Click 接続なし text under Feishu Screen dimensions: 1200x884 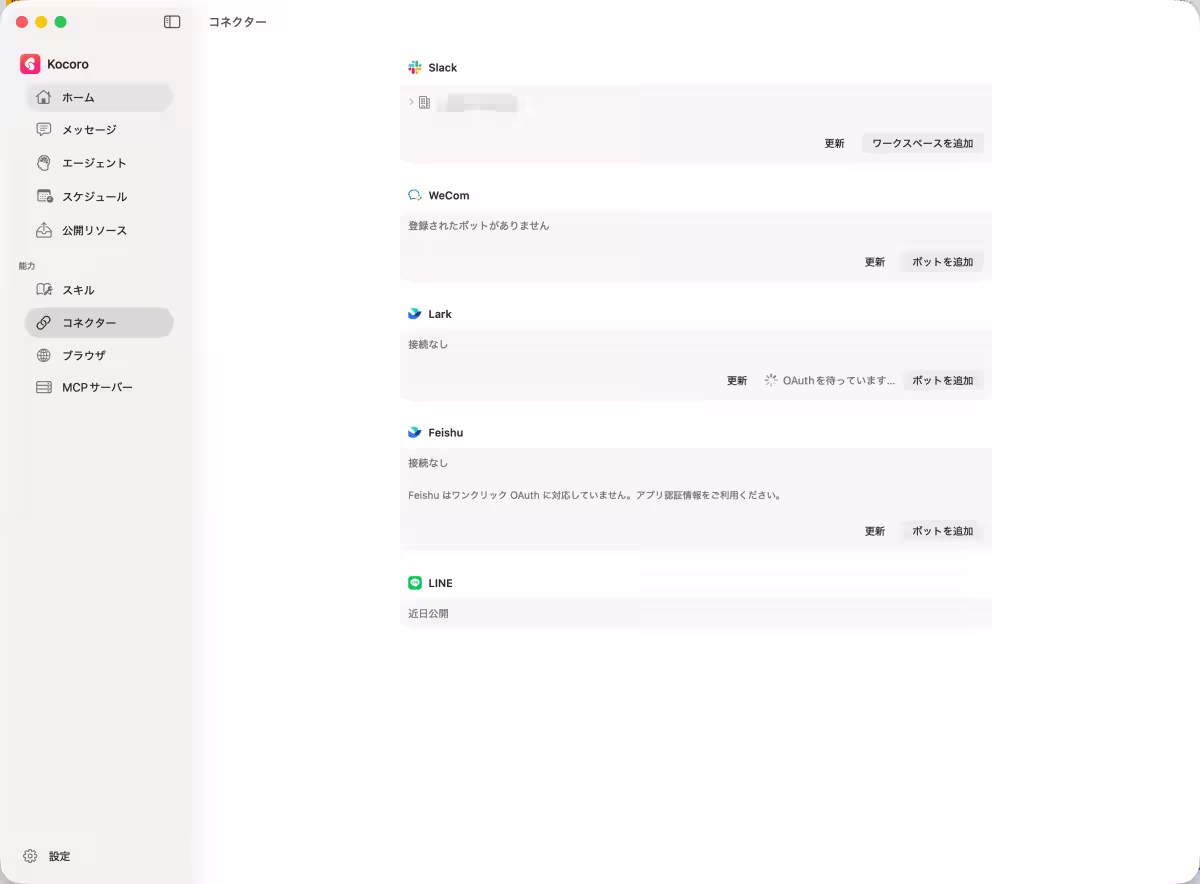[428, 463]
